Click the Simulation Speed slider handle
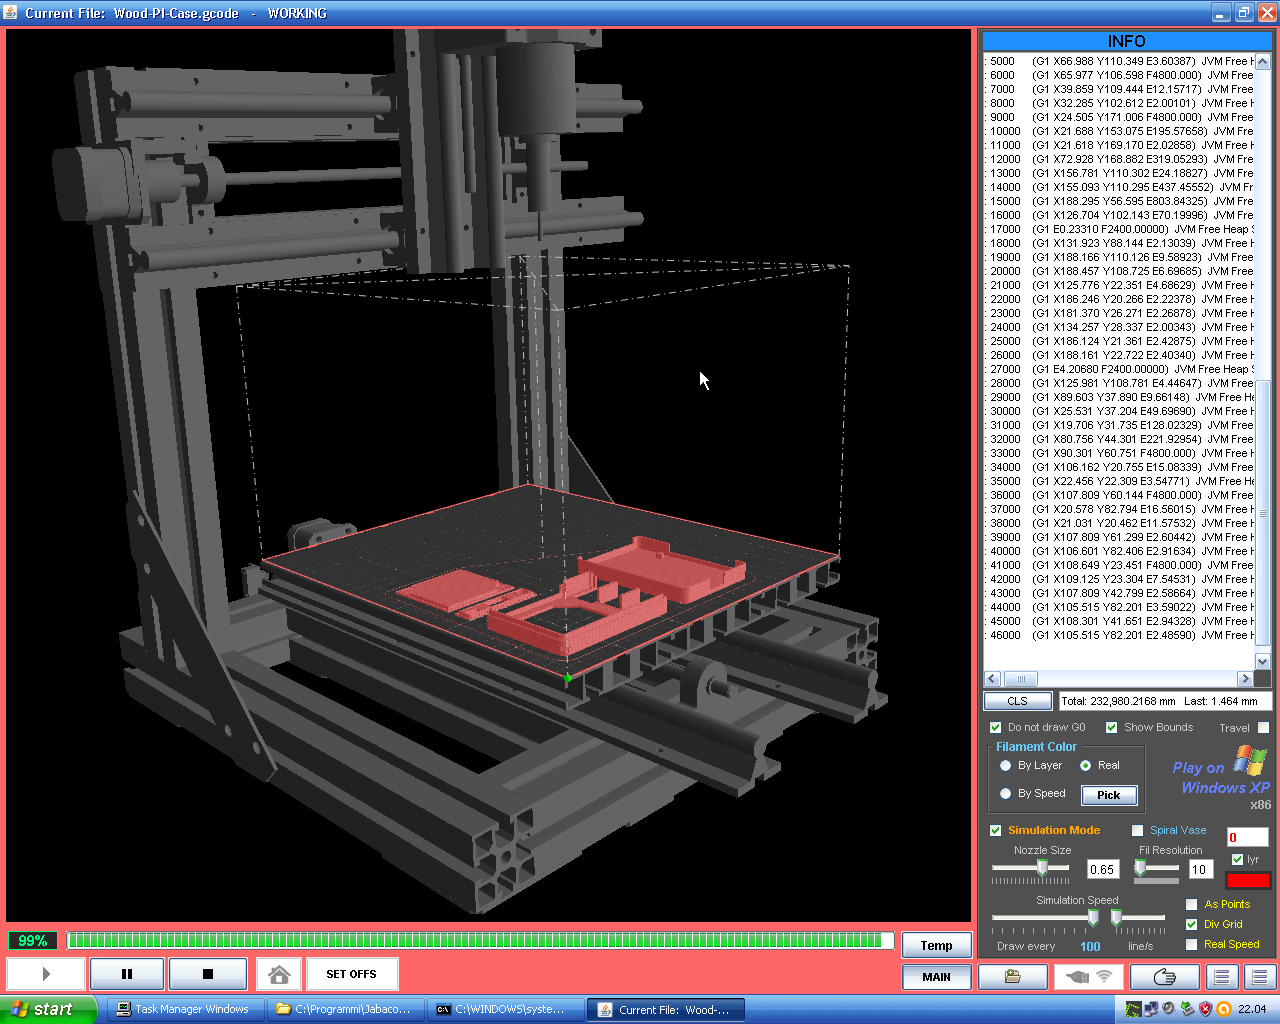 1093,918
